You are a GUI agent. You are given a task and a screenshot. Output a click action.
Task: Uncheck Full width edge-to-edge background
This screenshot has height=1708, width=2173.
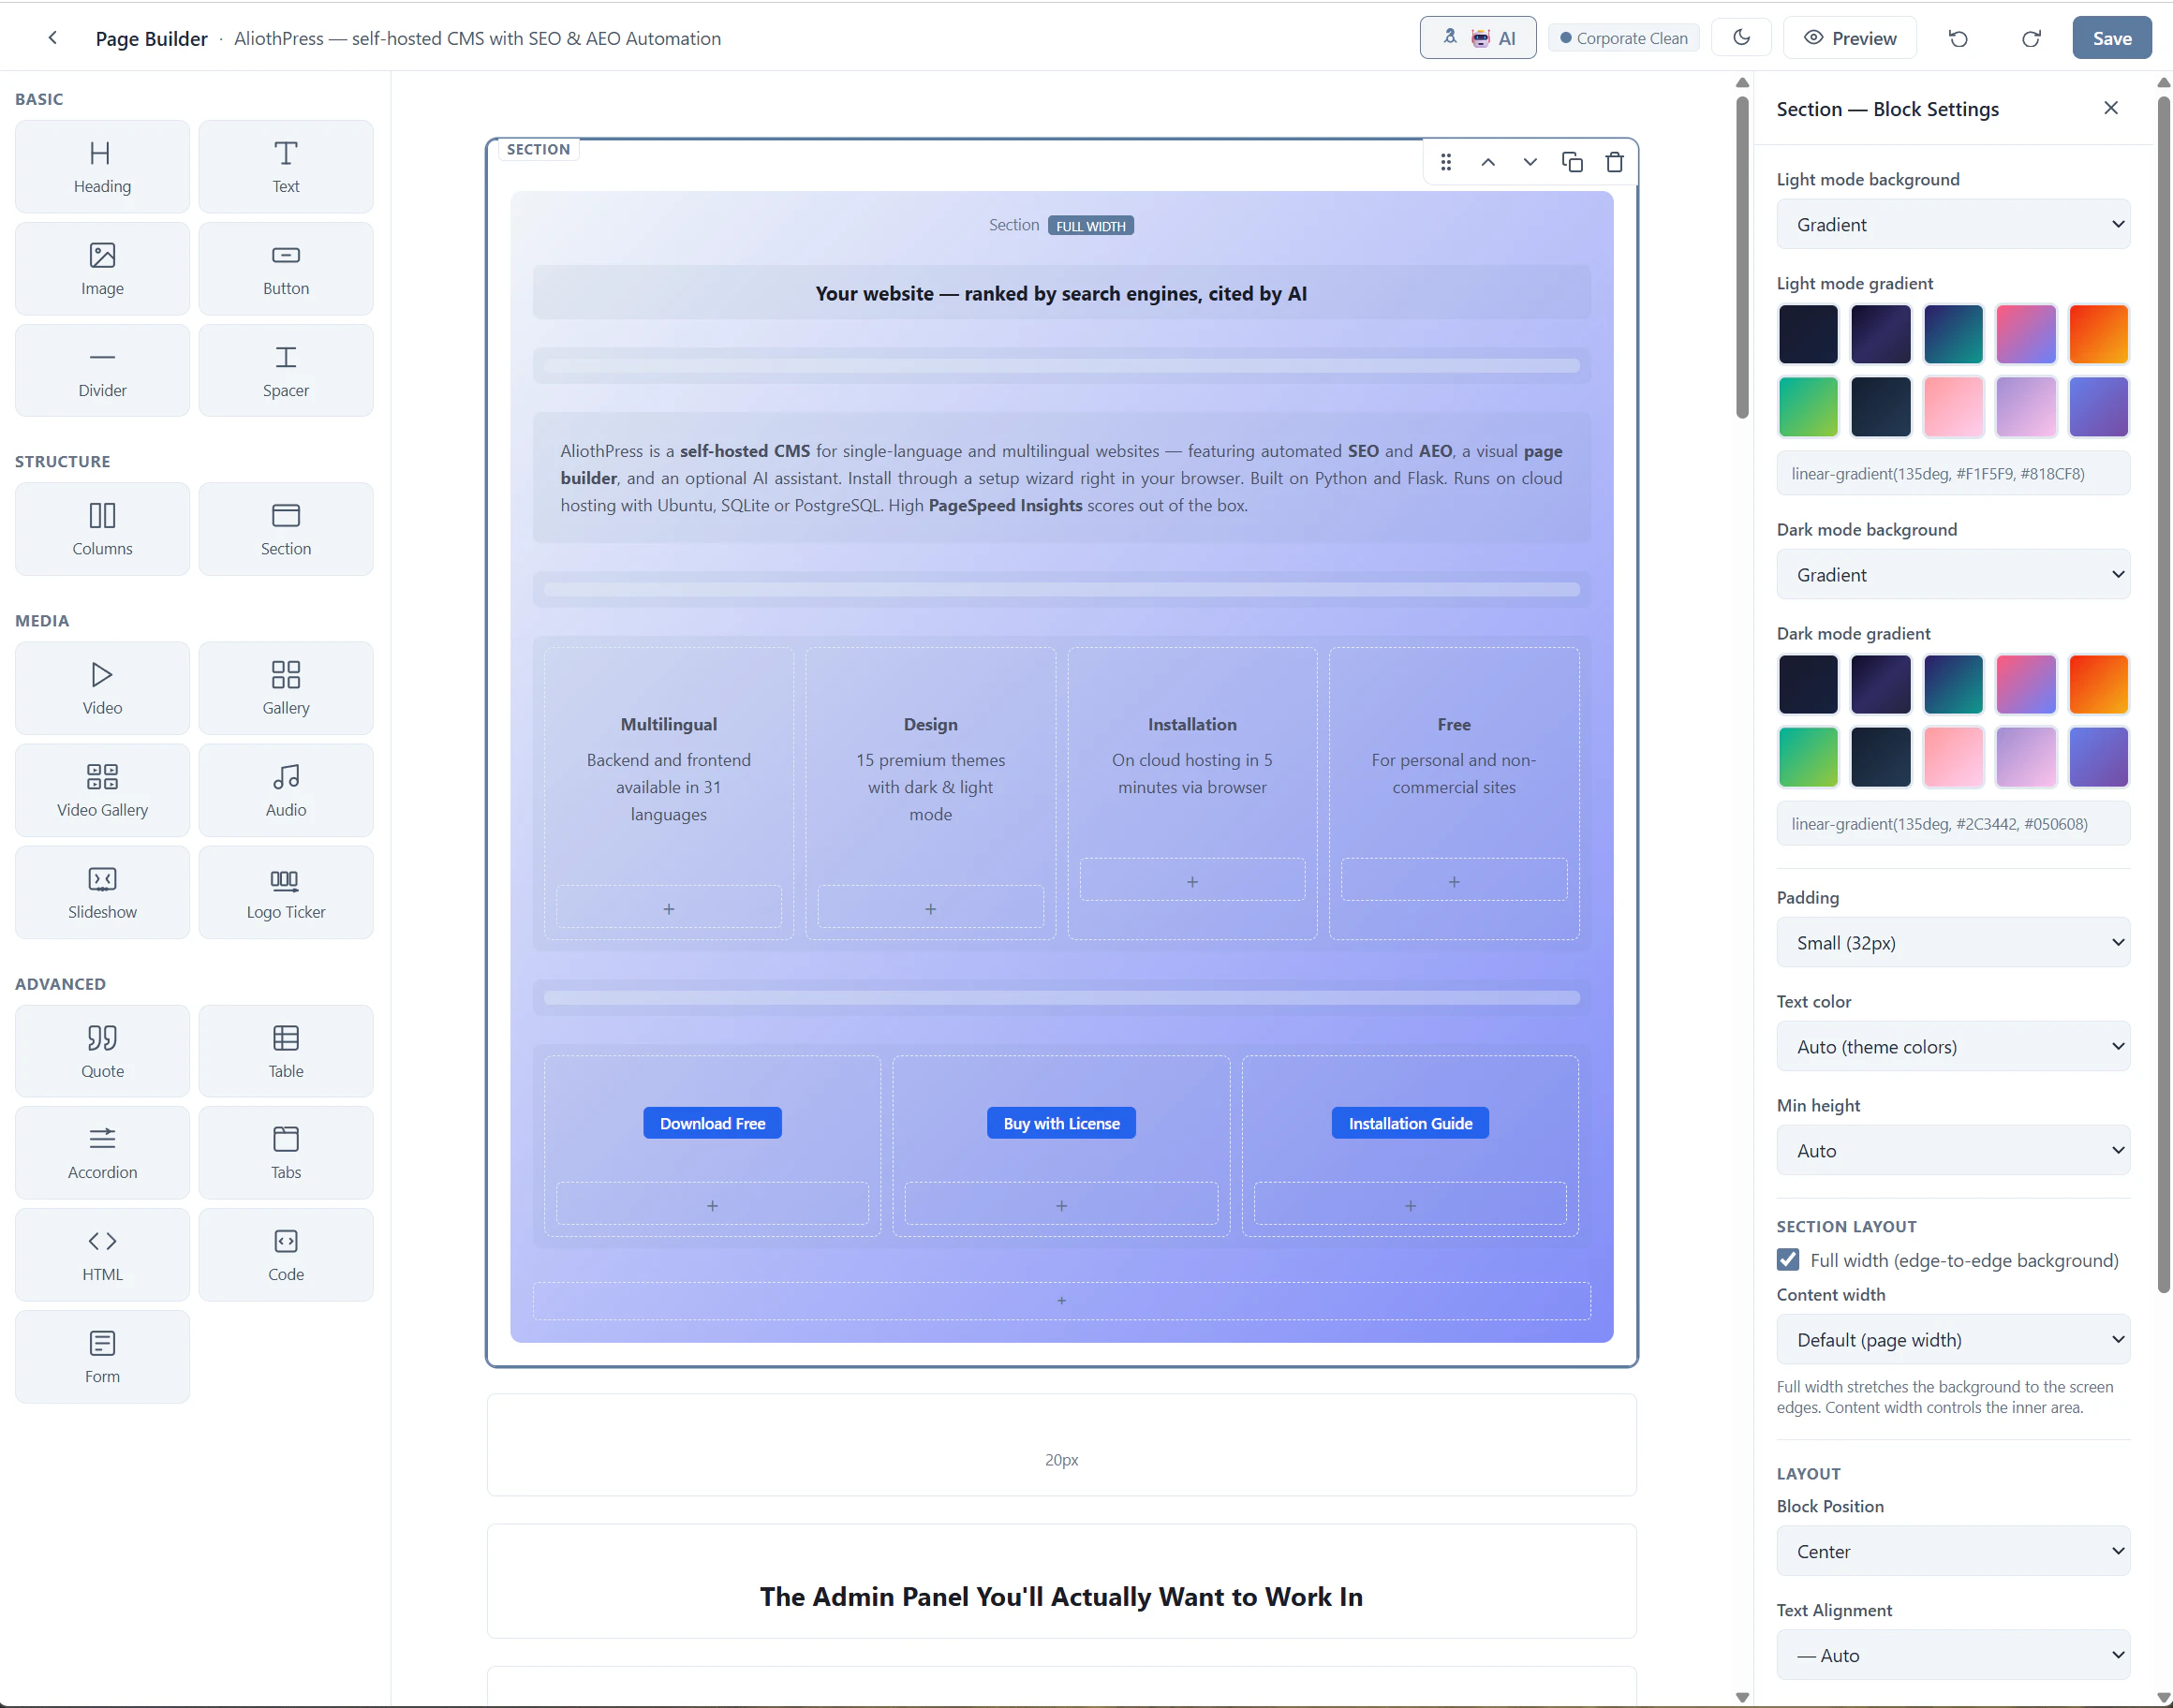click(x=1787, y=1259)
